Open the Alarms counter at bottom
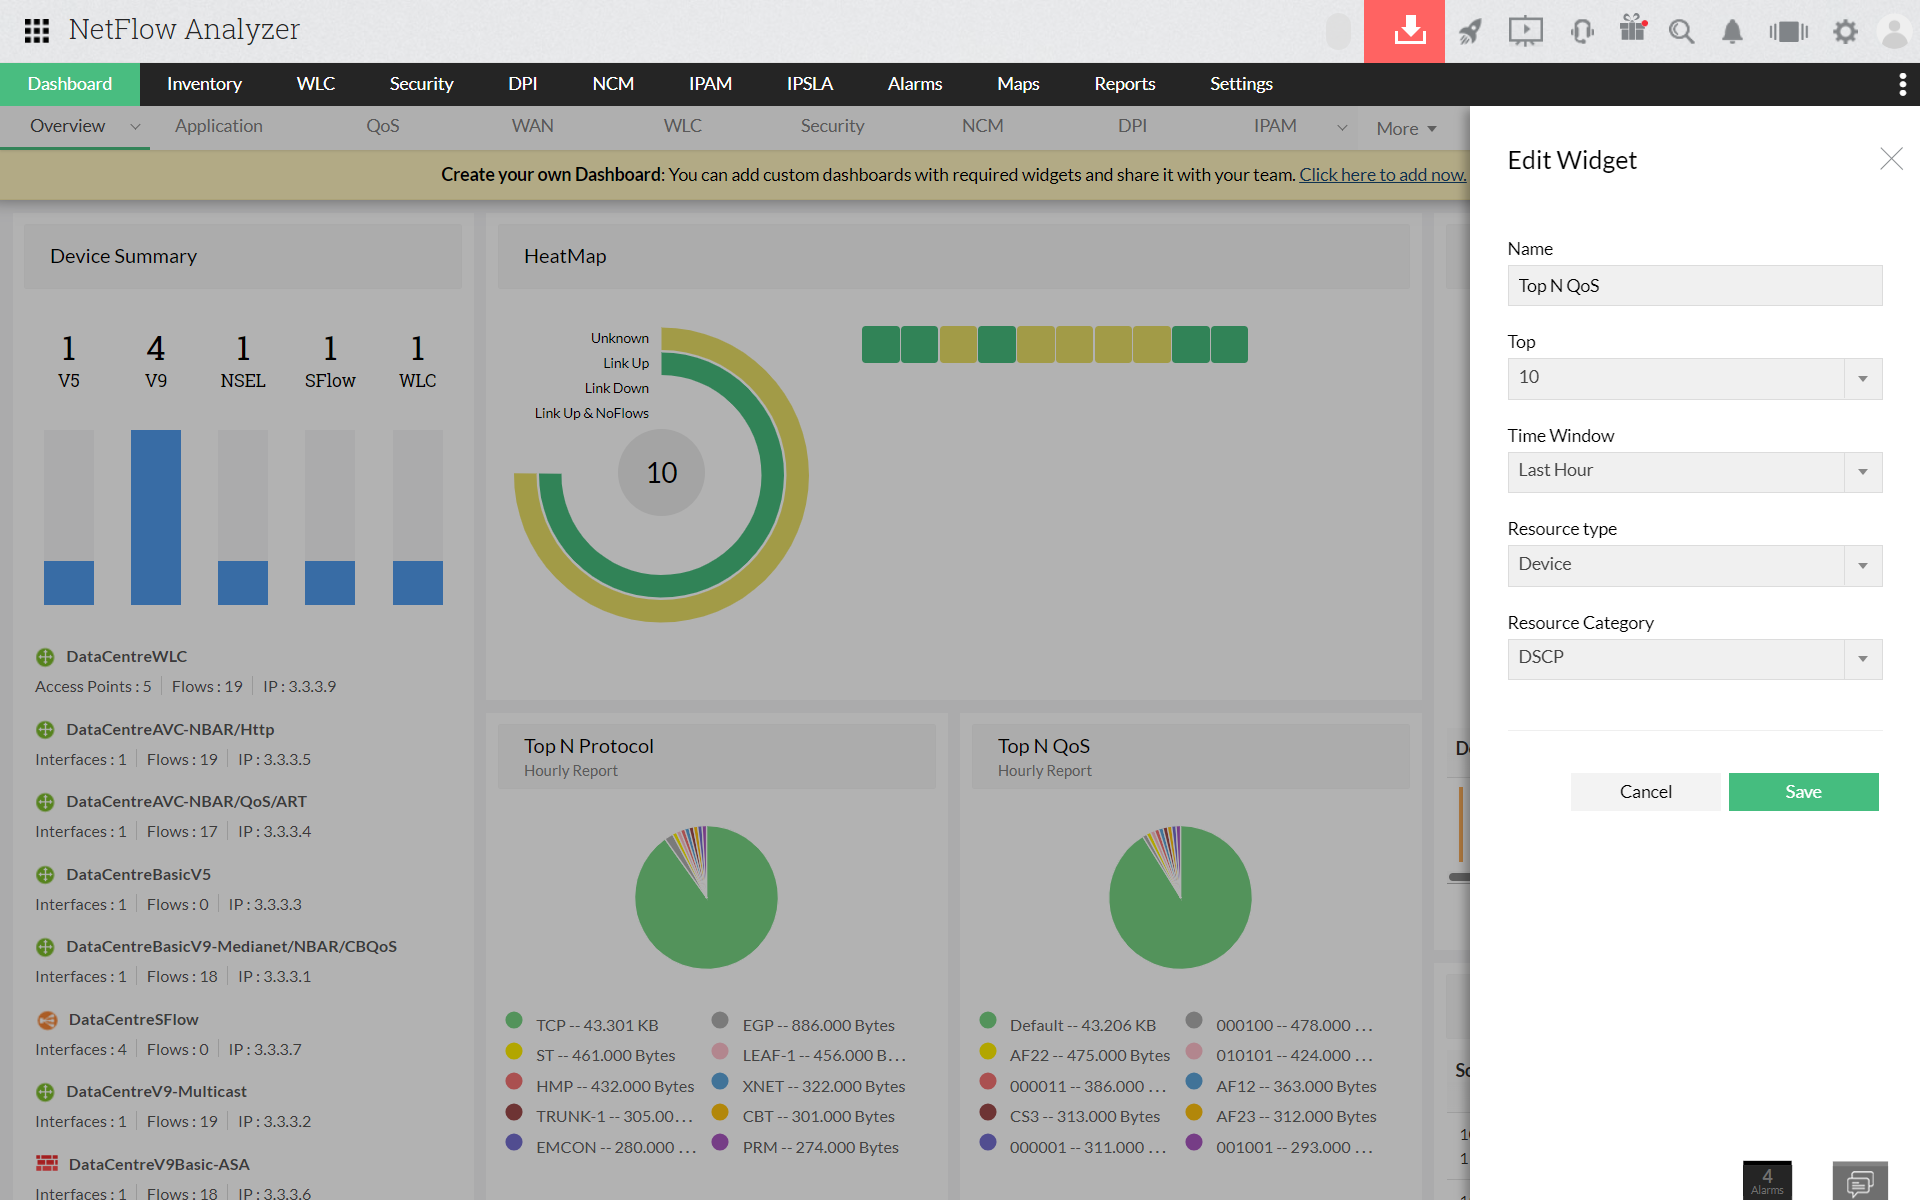 [x=1767, y=1180]
